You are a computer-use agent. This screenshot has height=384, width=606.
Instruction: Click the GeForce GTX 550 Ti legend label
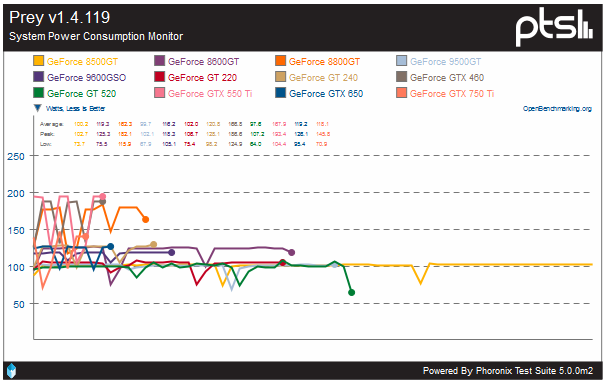(x=210, y=93)
